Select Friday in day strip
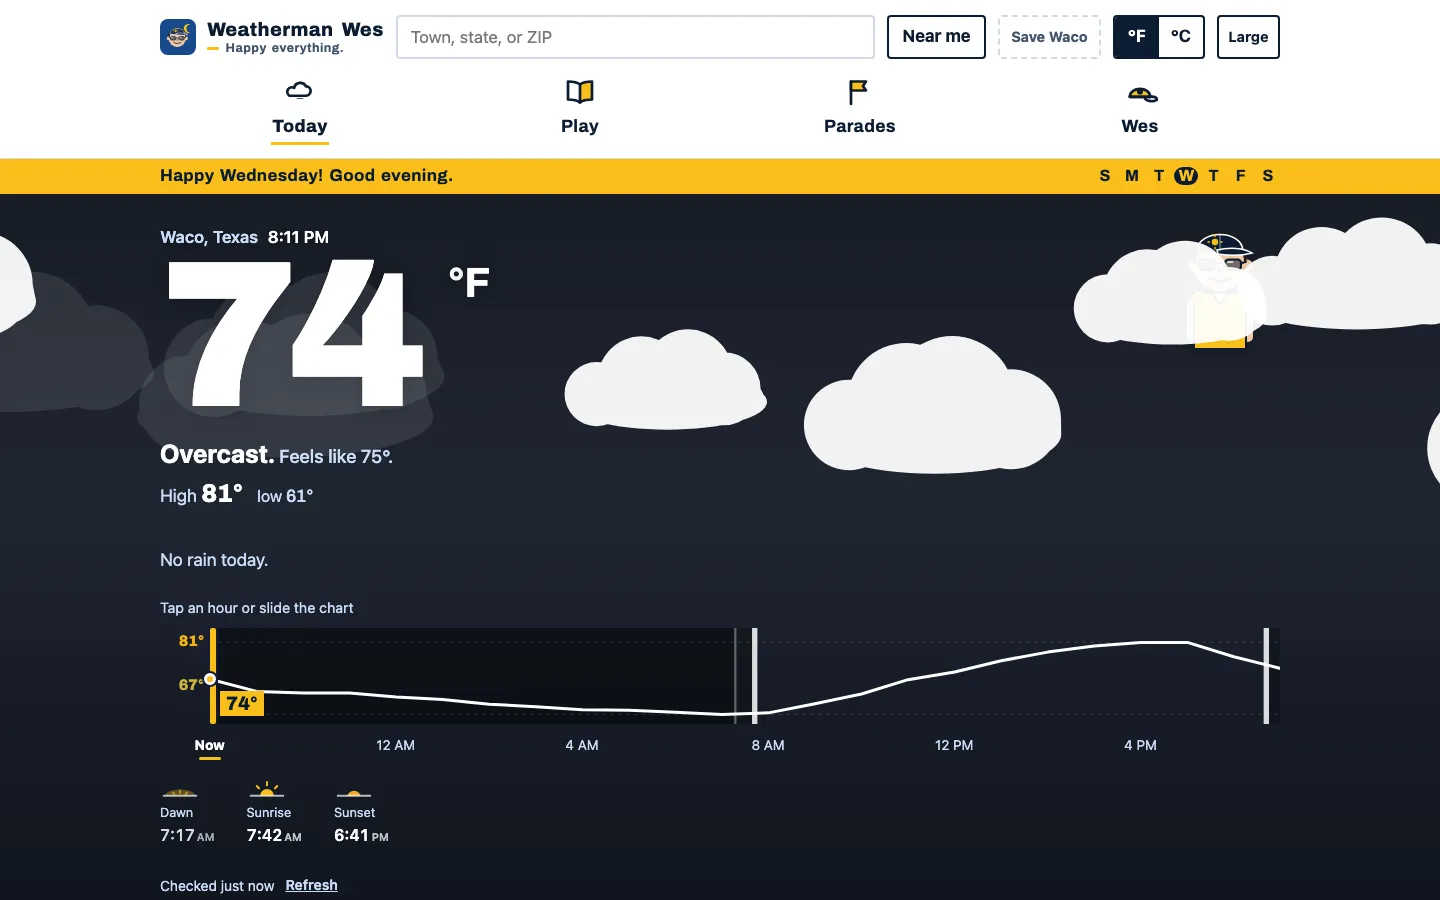Screen dimensions: 1440x900 (1241, 176)
